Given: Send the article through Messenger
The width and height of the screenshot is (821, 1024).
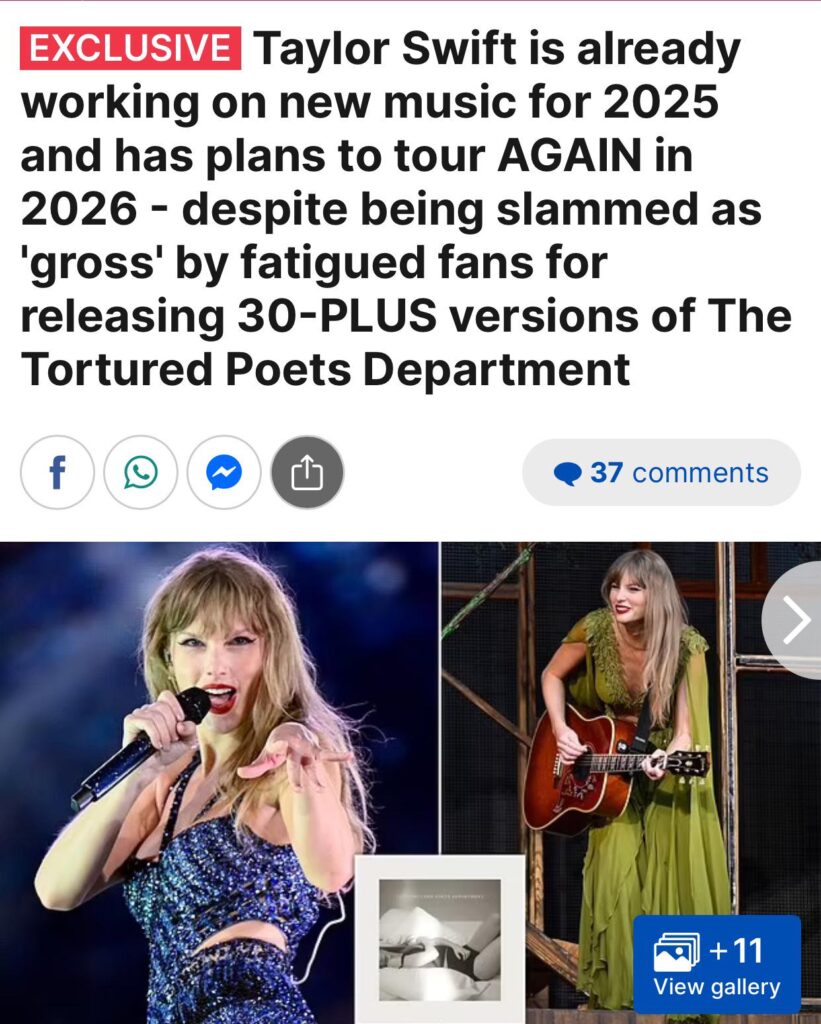Looking at the screenshot, I should point(224,472).
